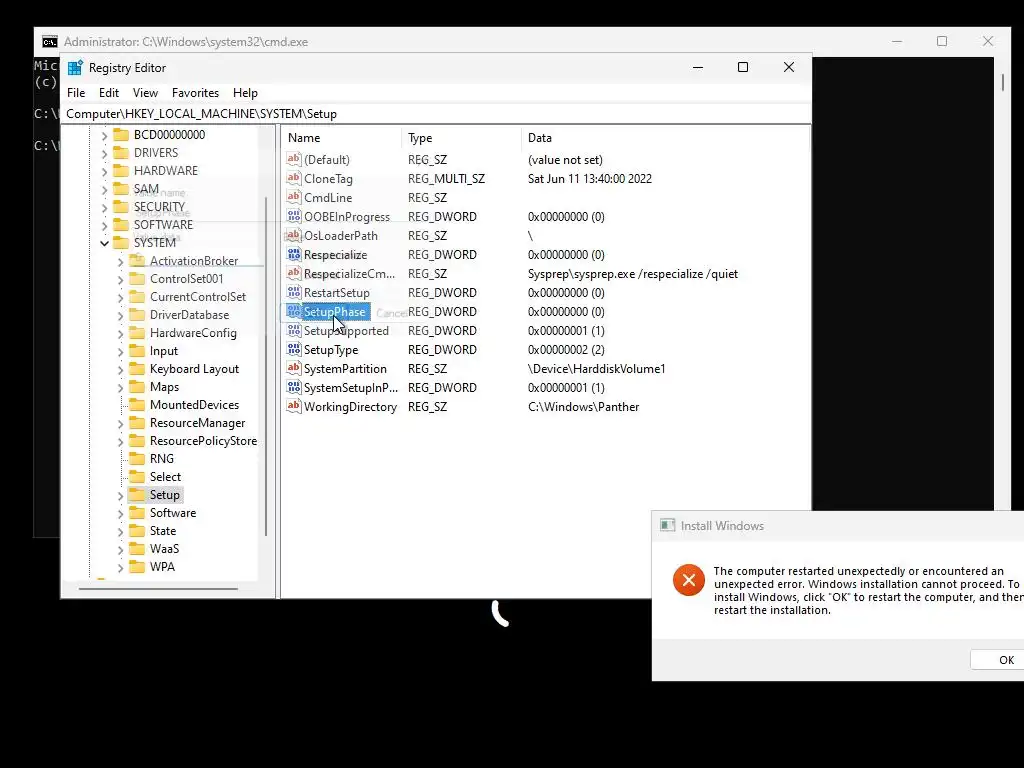The height and width of the screenshot is (768, 1024).
Task: Expand the Setup key
Action: [120, 496]
